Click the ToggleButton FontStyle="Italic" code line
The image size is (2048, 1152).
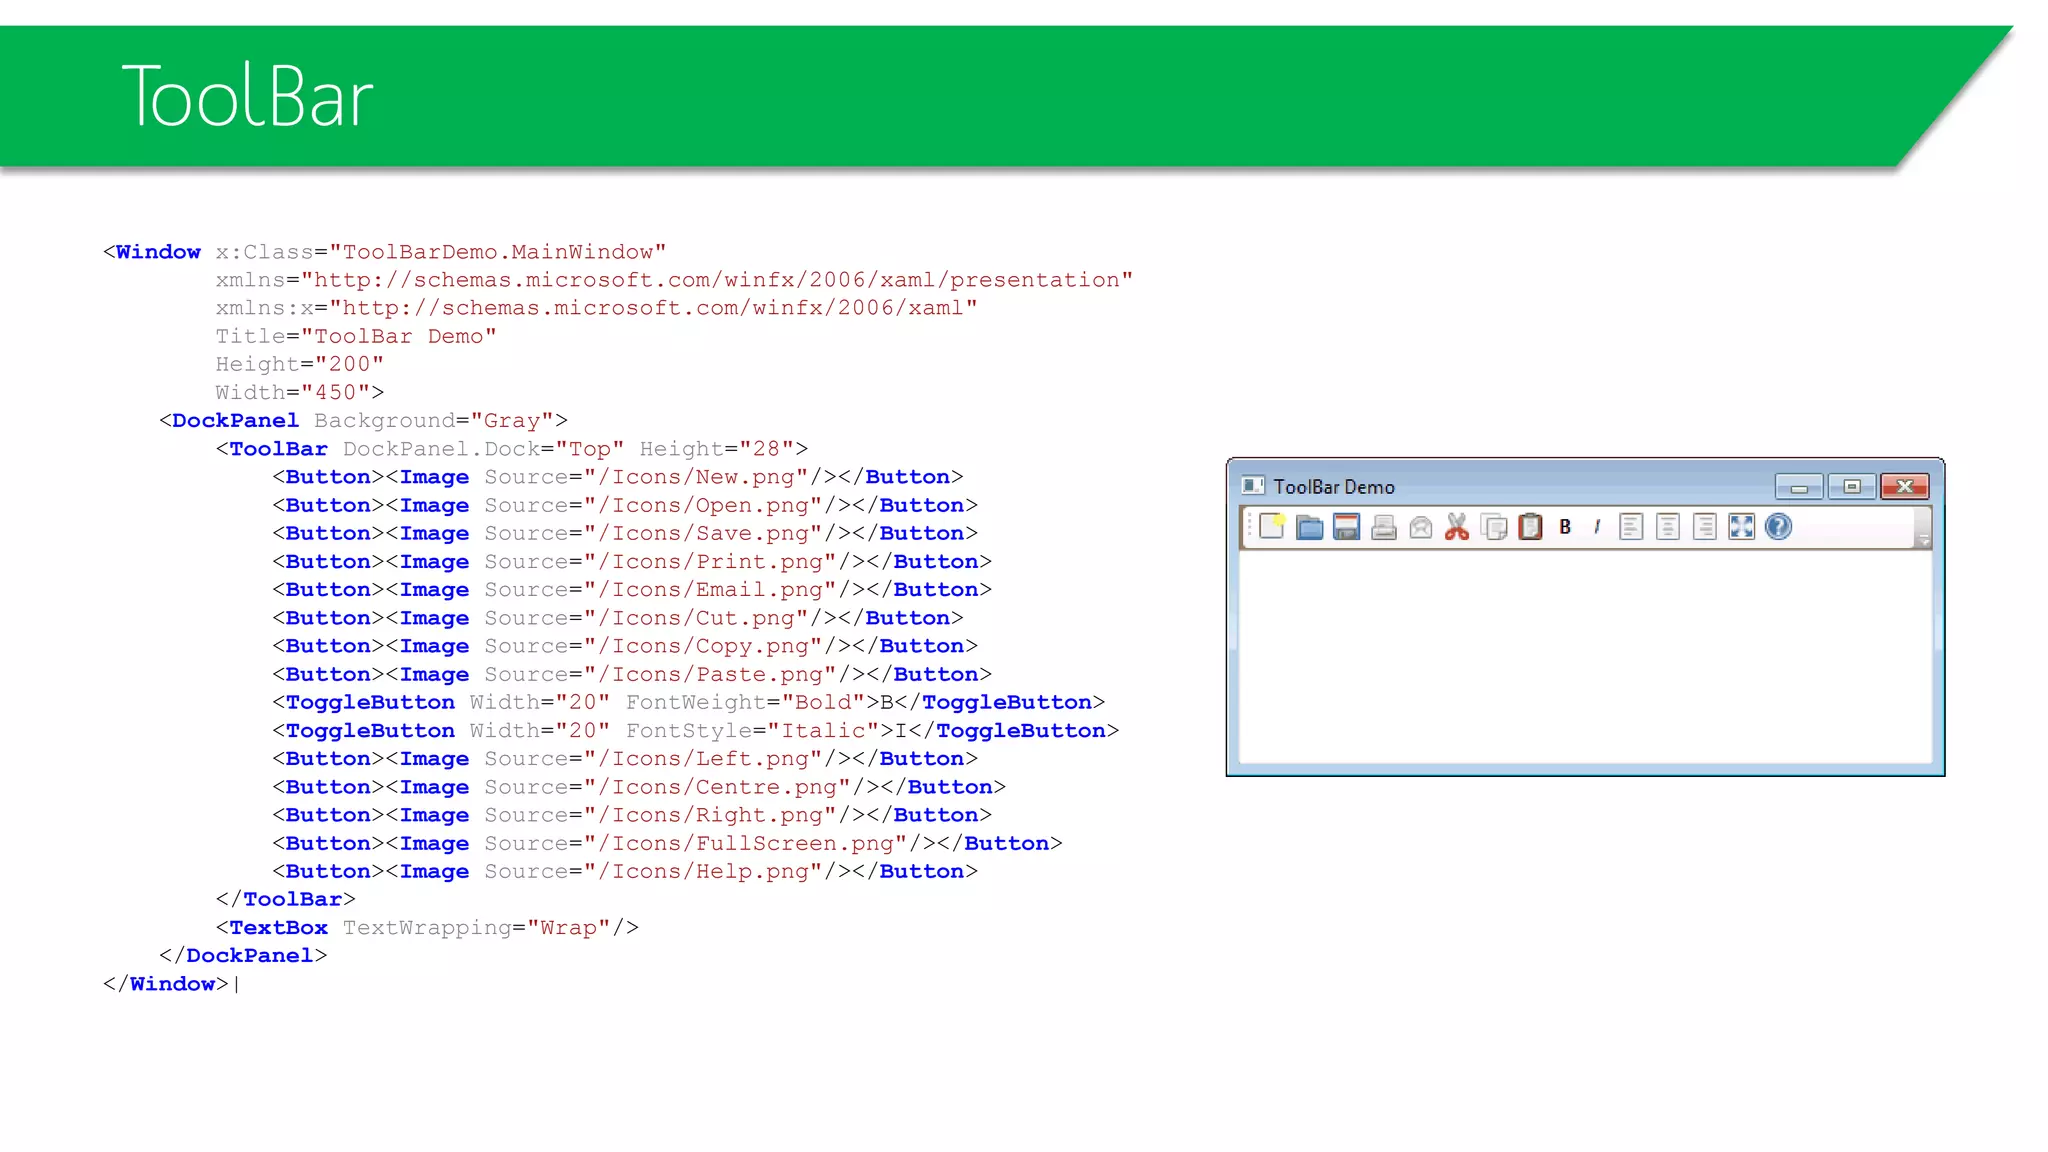[695, 730]
